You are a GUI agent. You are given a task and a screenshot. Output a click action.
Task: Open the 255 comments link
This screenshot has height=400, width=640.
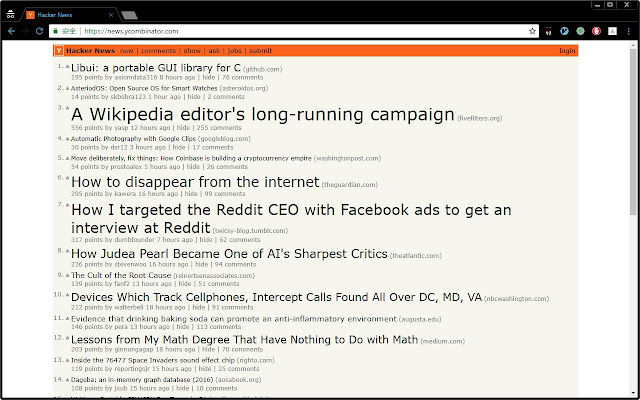click(x=219, y=128)
